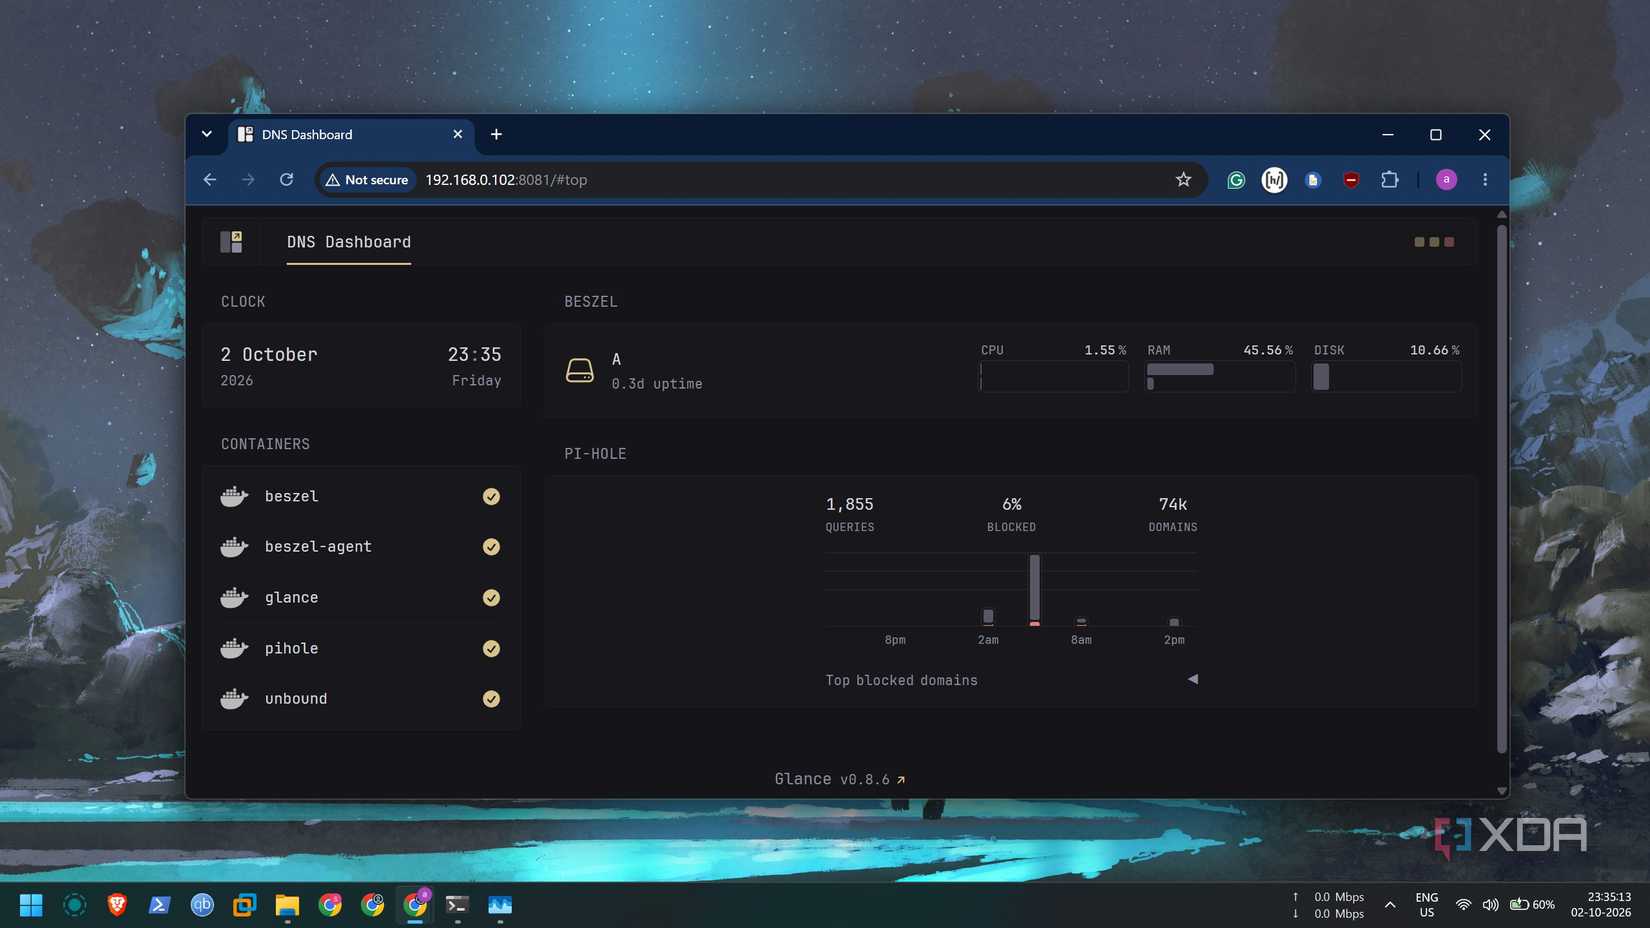The width and height of the screenshot is (1650, 928).
Task: Open the browser Extensions puzzle icon
Action: [x=1389, y=180]
